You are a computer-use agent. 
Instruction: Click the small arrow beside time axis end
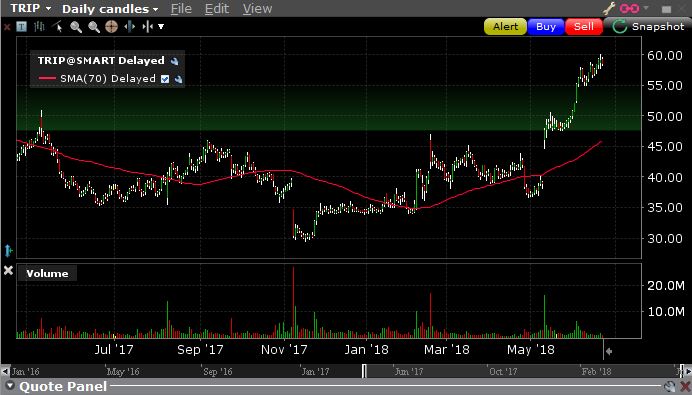(x=609, y=352)
